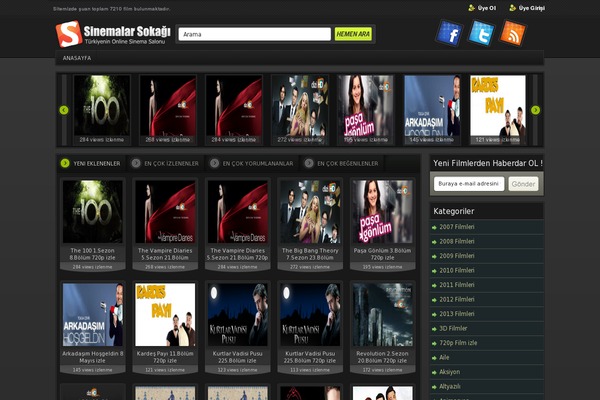600x400 pixels.
Task: Click the Hemen Ara search button
Action: point(353,34)
